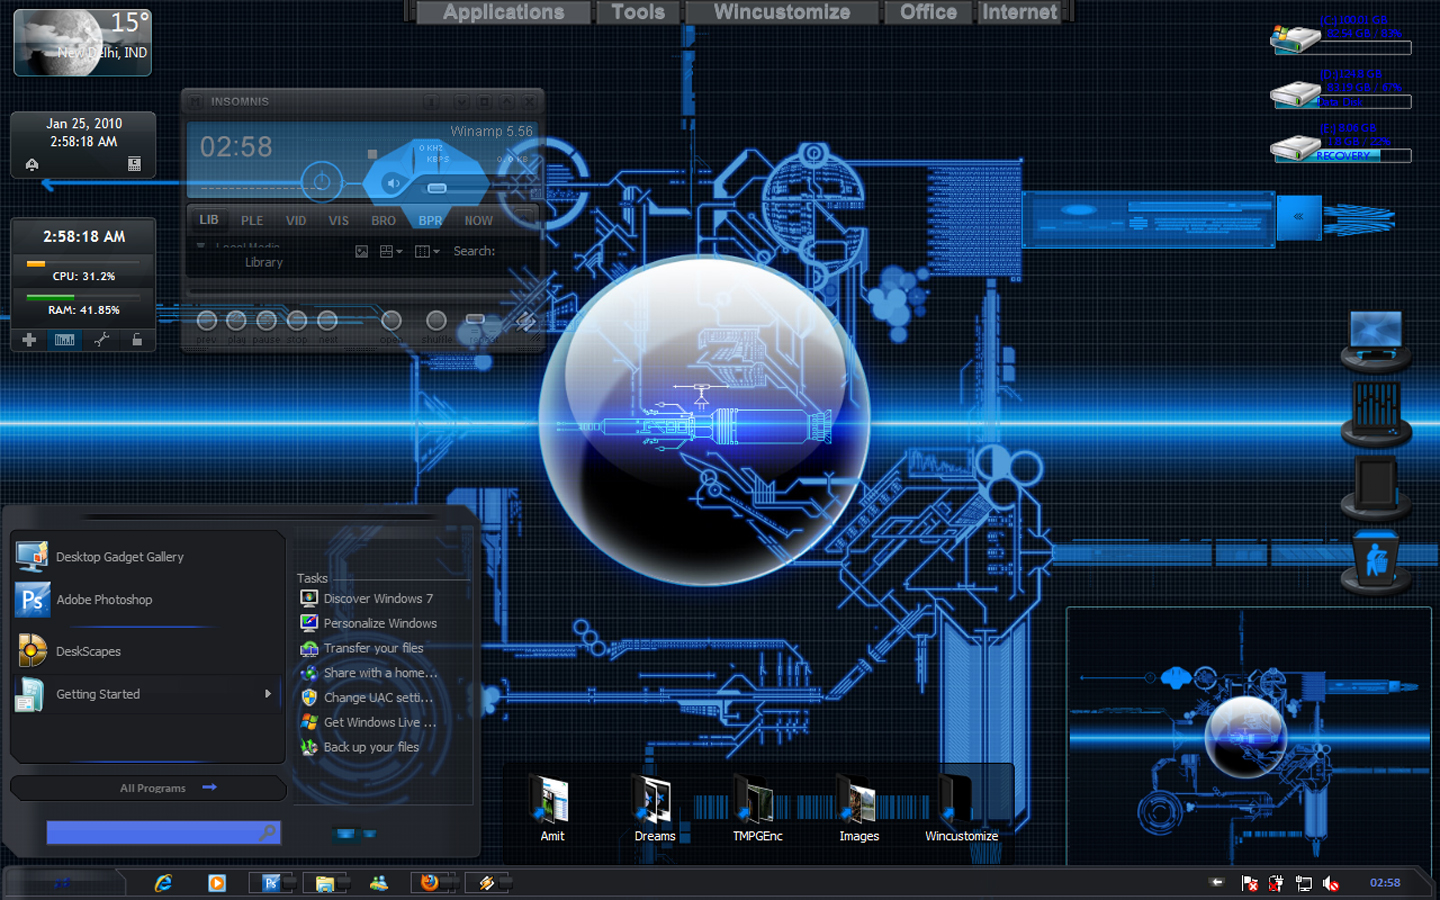Click Winamp prev track button
The height and width of the screenshot is (900, 1440).
[x=207, y=321]
